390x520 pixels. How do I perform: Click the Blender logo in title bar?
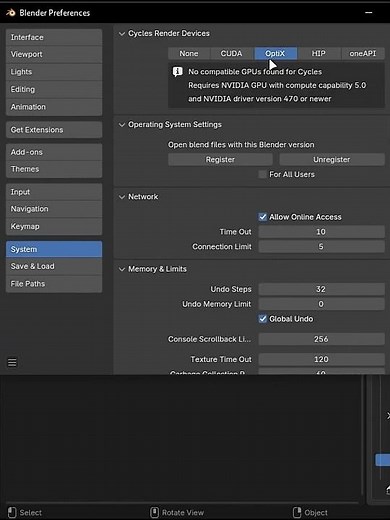point(11,13)
